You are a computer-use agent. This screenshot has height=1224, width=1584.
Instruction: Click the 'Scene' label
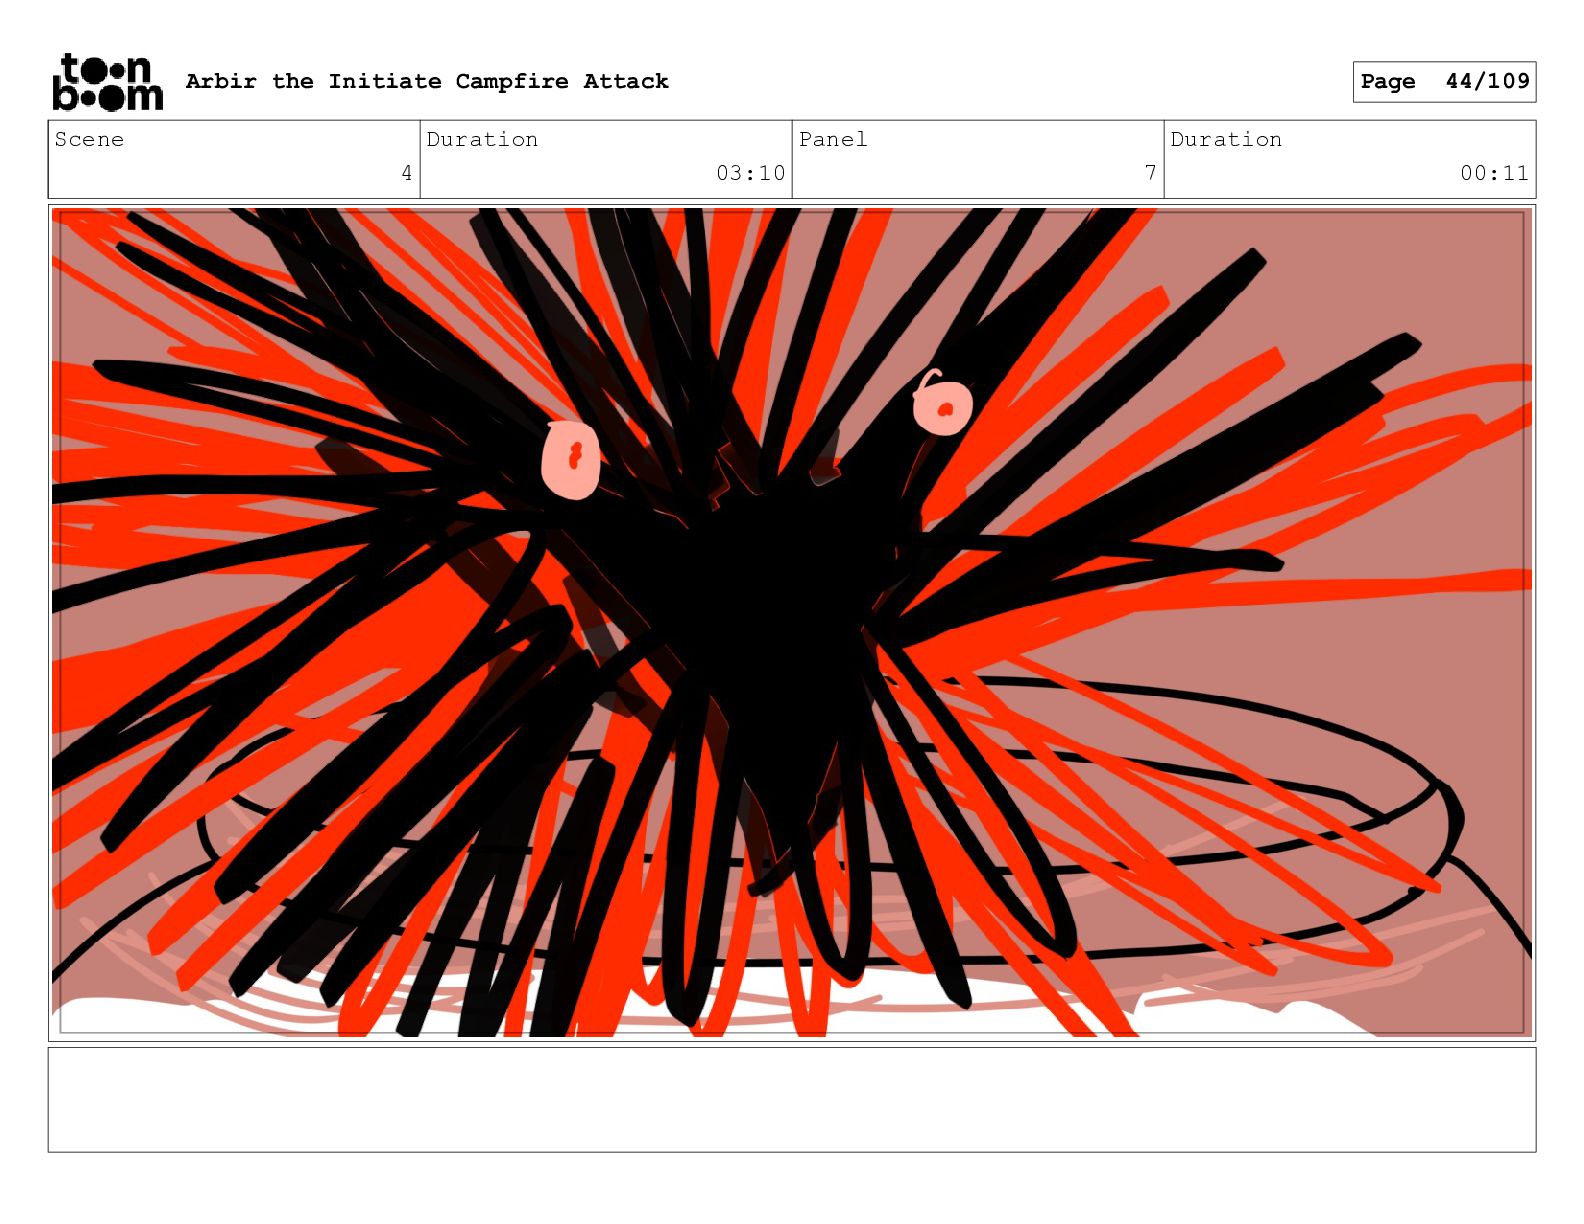click(89, 139)
